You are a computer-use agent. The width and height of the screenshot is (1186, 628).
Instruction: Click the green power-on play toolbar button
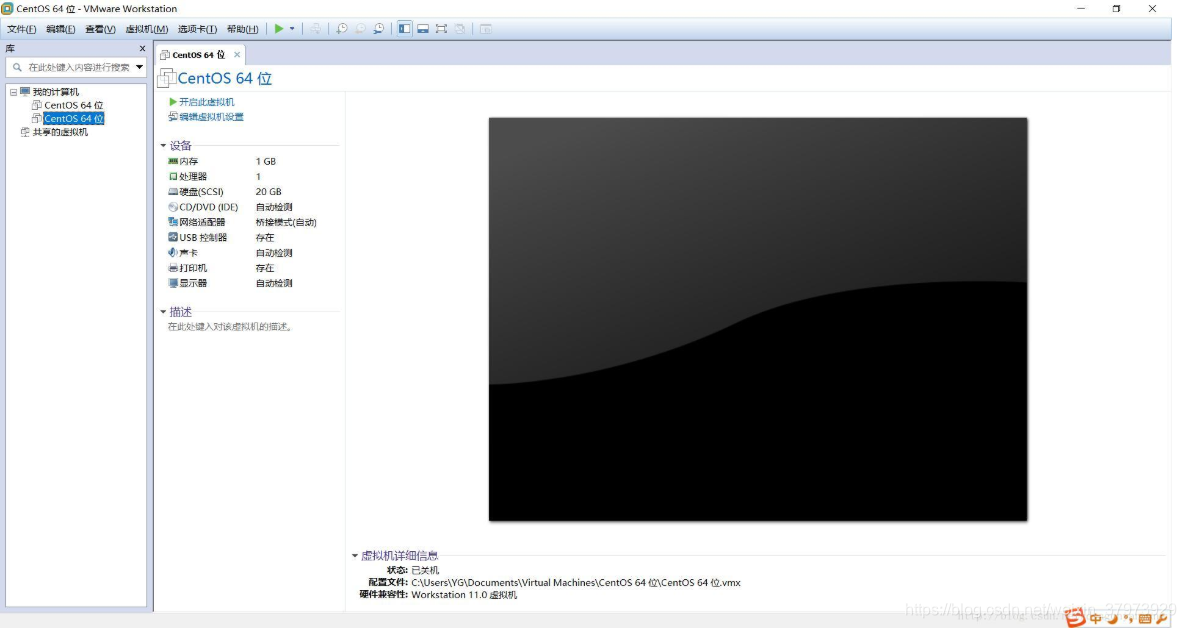pos(279,29)
